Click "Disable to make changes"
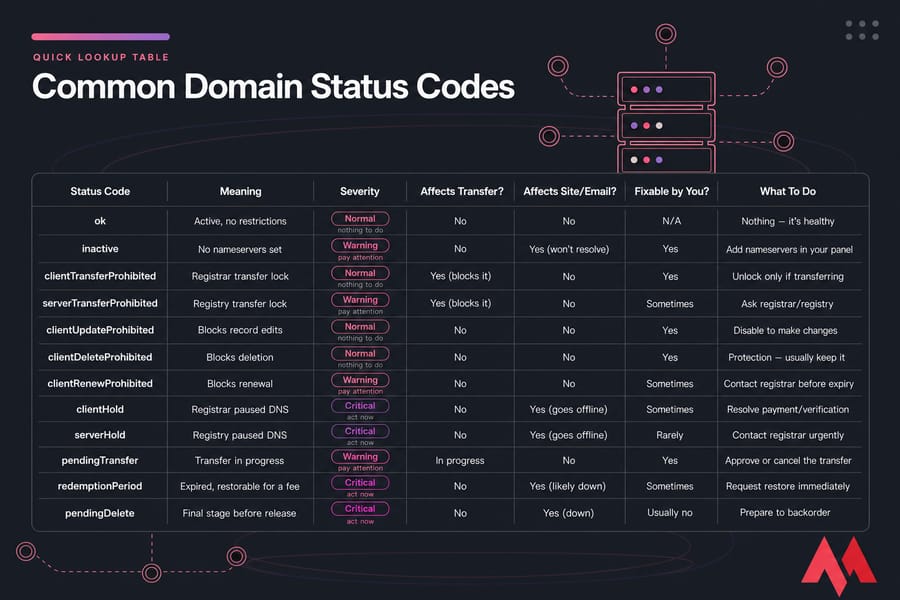Viewport: 900px width, 600px height. 785,330
